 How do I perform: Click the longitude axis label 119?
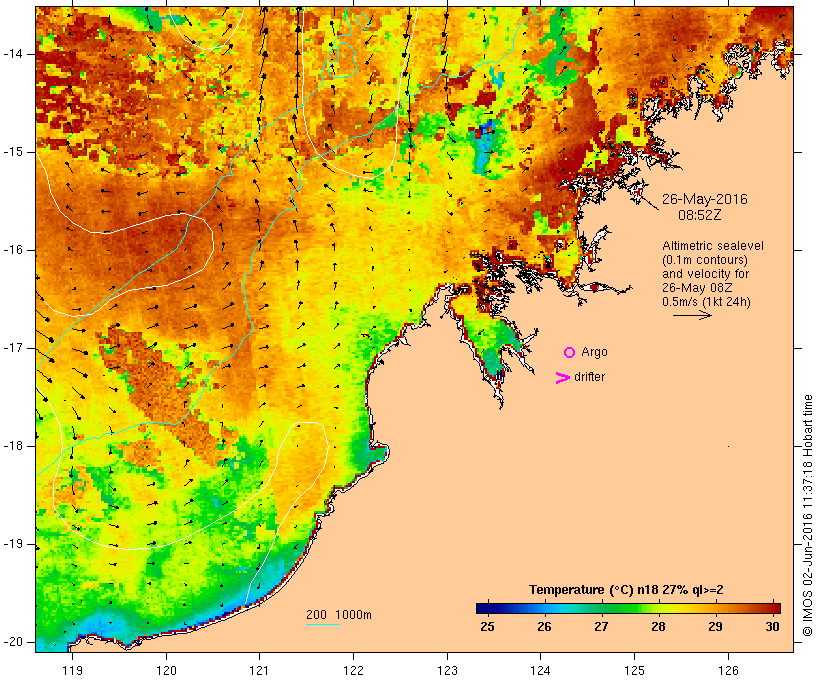(x=72, y=671)
